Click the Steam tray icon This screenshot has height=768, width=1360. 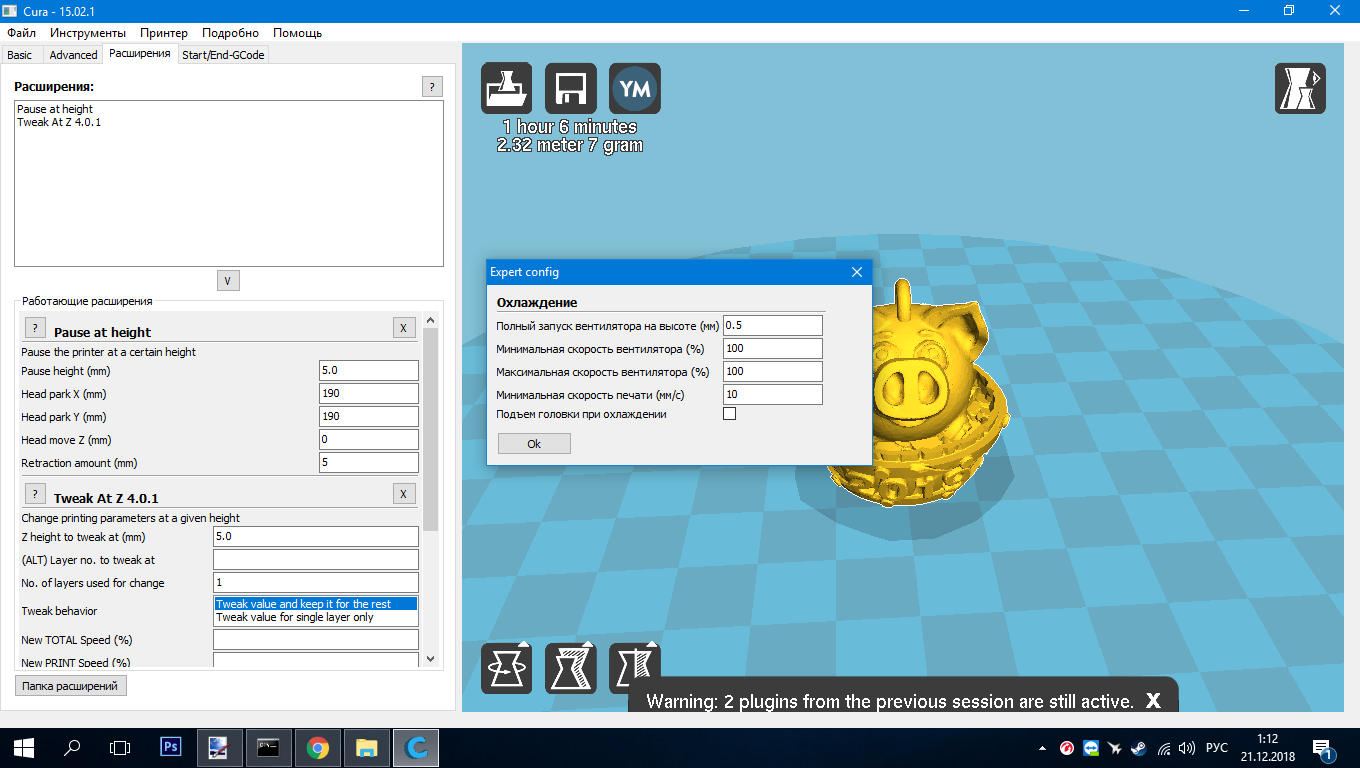(x=1139, y=748)
